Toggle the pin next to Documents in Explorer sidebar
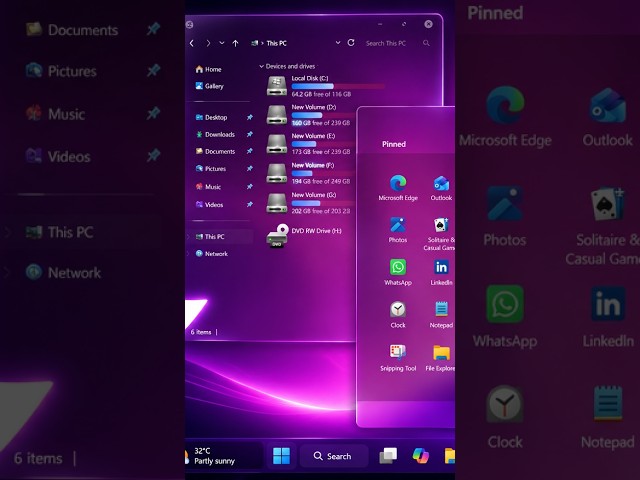 tap(249, 151)
